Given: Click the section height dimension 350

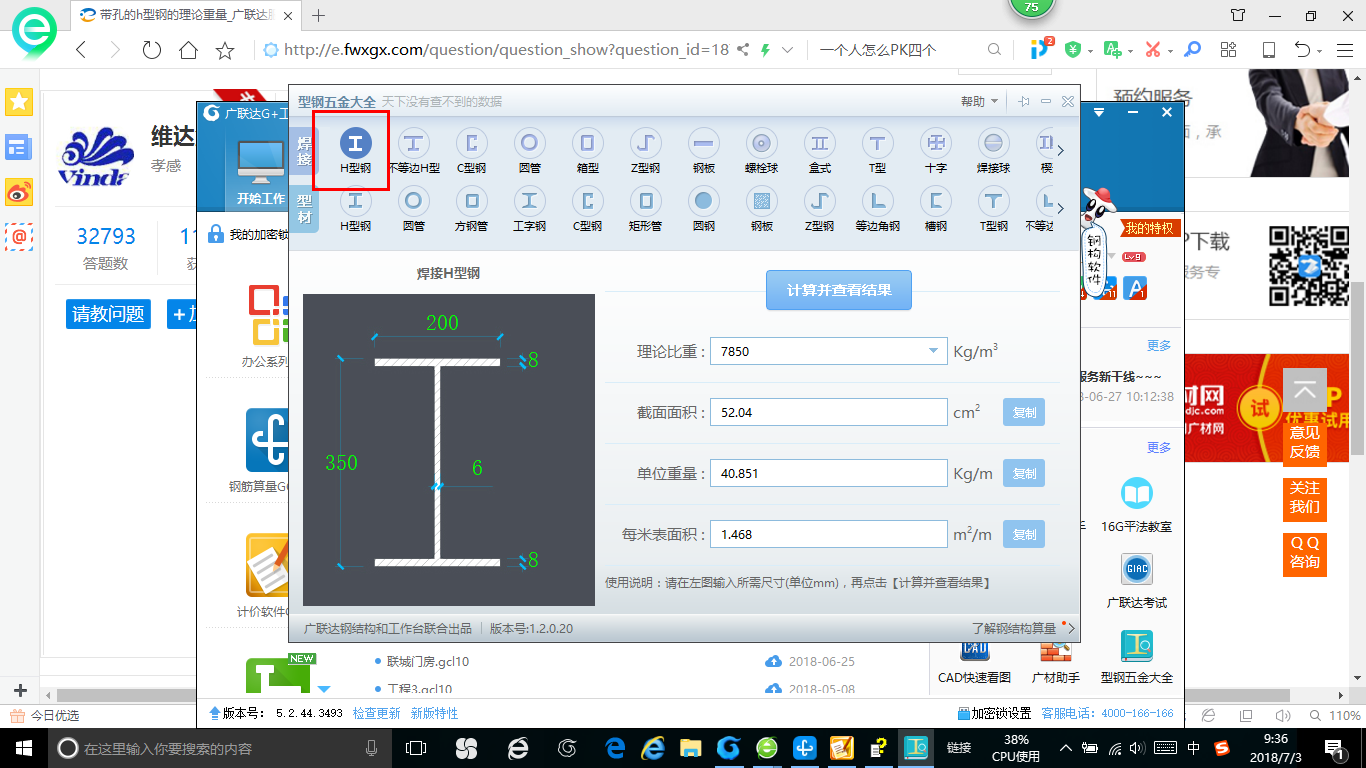Looking at the screenshot, I should click(x=341, y=463).
